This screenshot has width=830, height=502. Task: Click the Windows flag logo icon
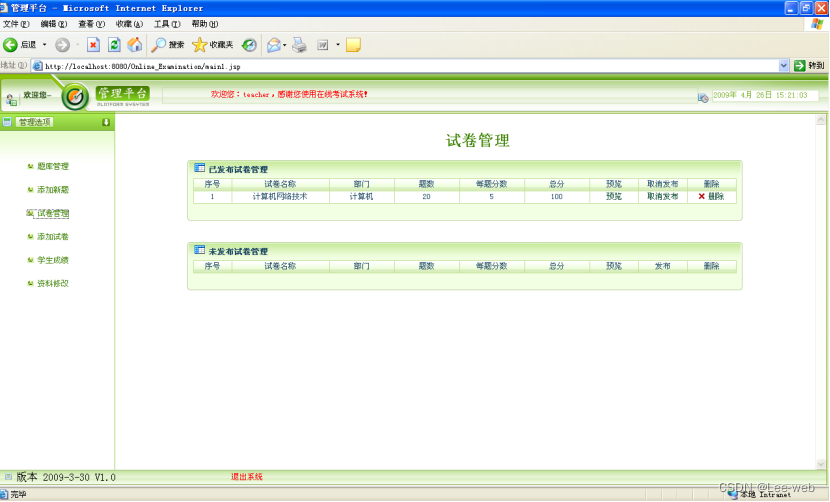pos(817,24)
